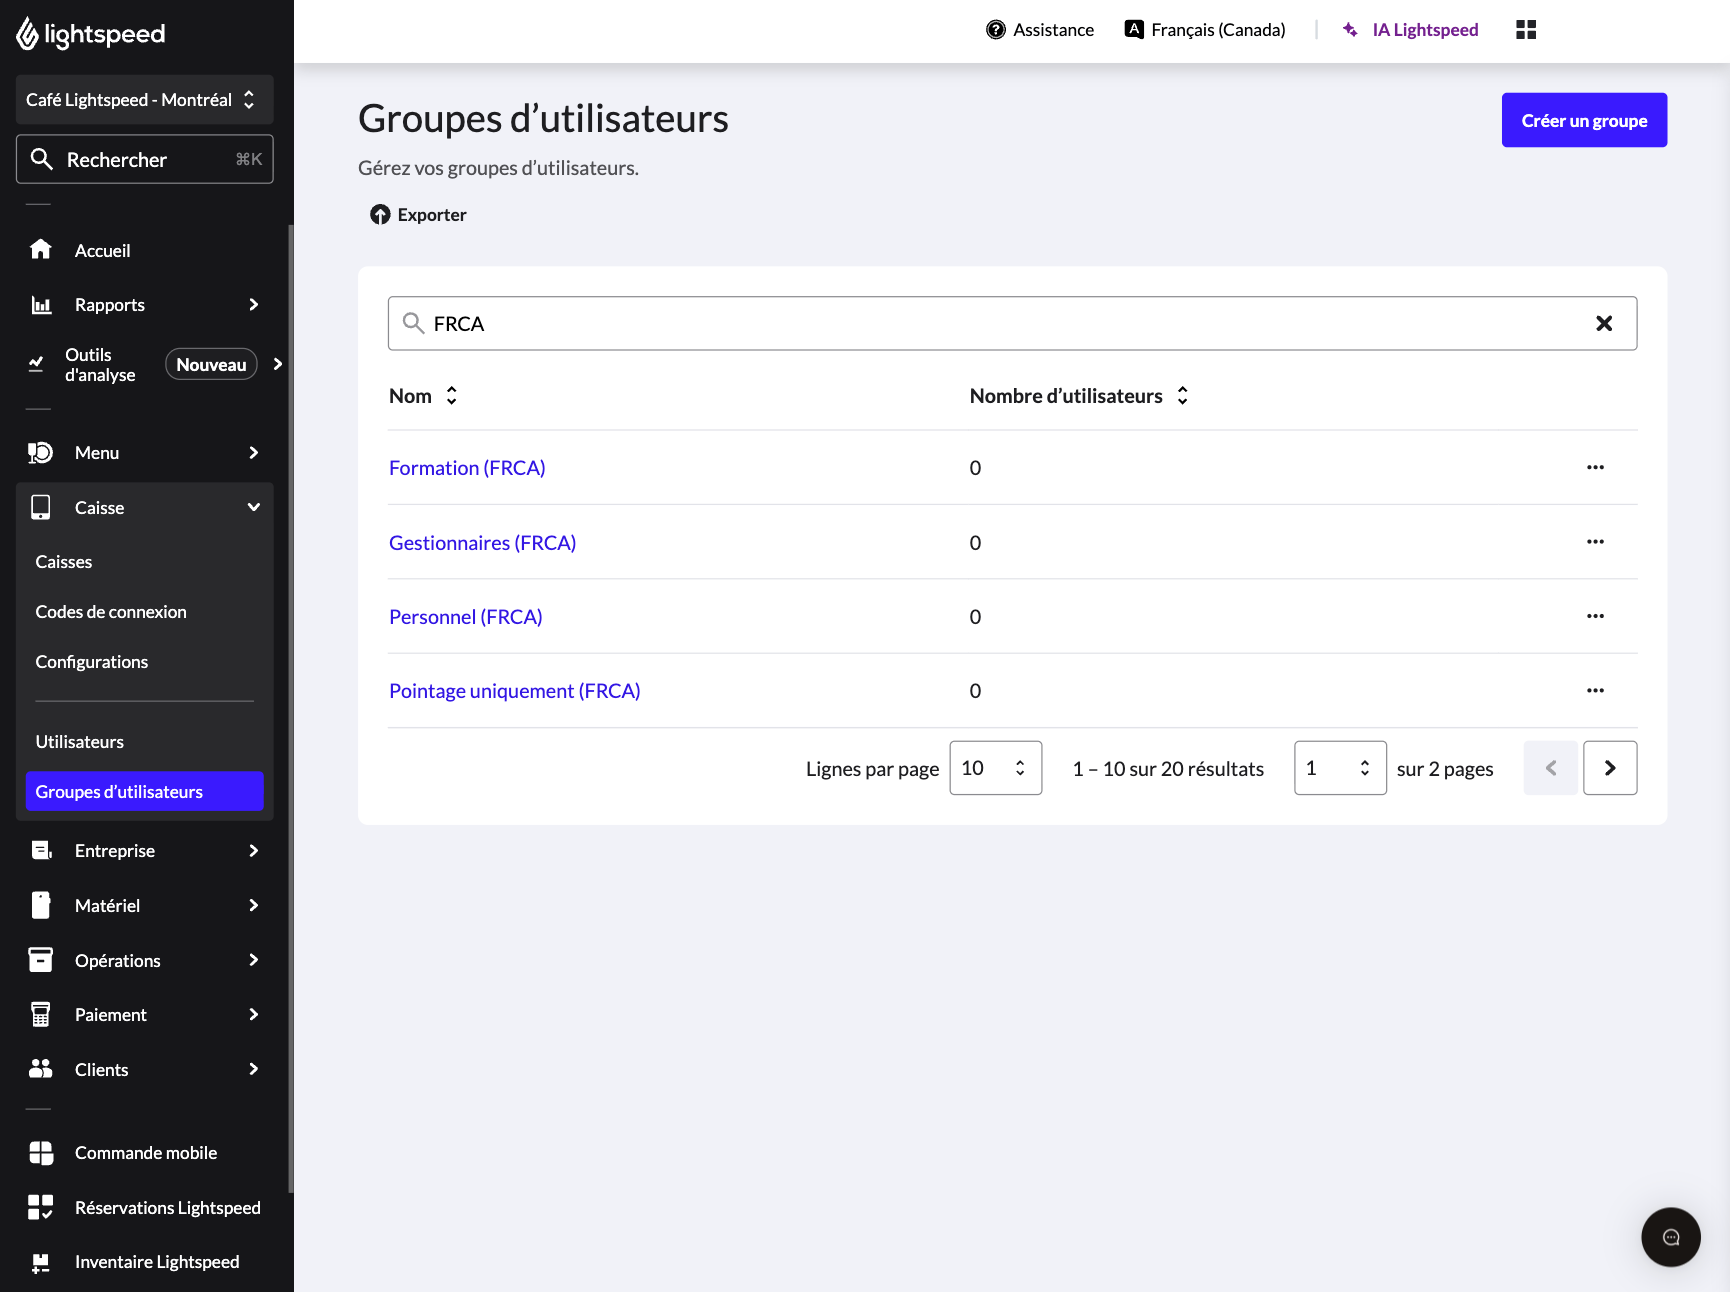Open actions menu for Personnel (FRCA)

(1595, 616)
